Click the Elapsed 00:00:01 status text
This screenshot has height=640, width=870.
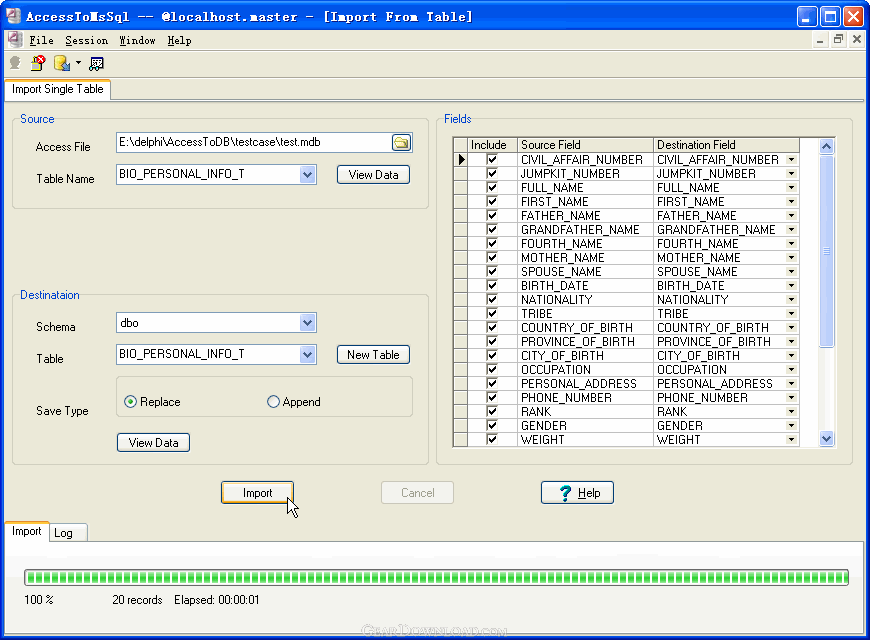click(216, 600)
